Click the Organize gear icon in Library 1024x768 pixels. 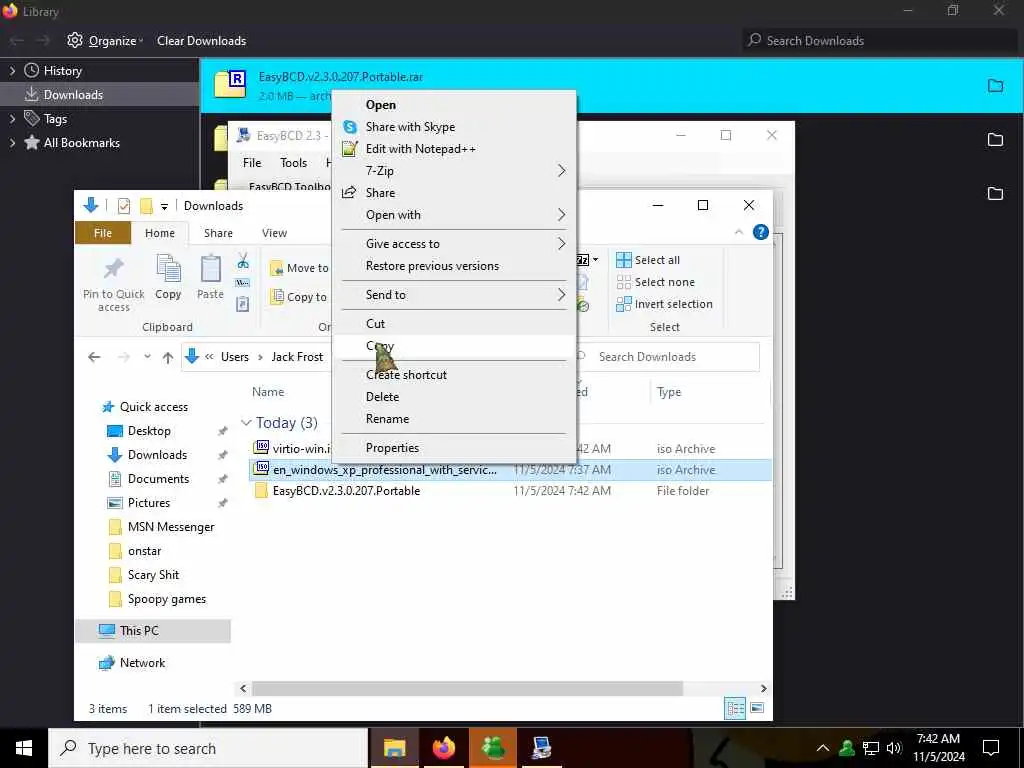[x=75, y=40]
